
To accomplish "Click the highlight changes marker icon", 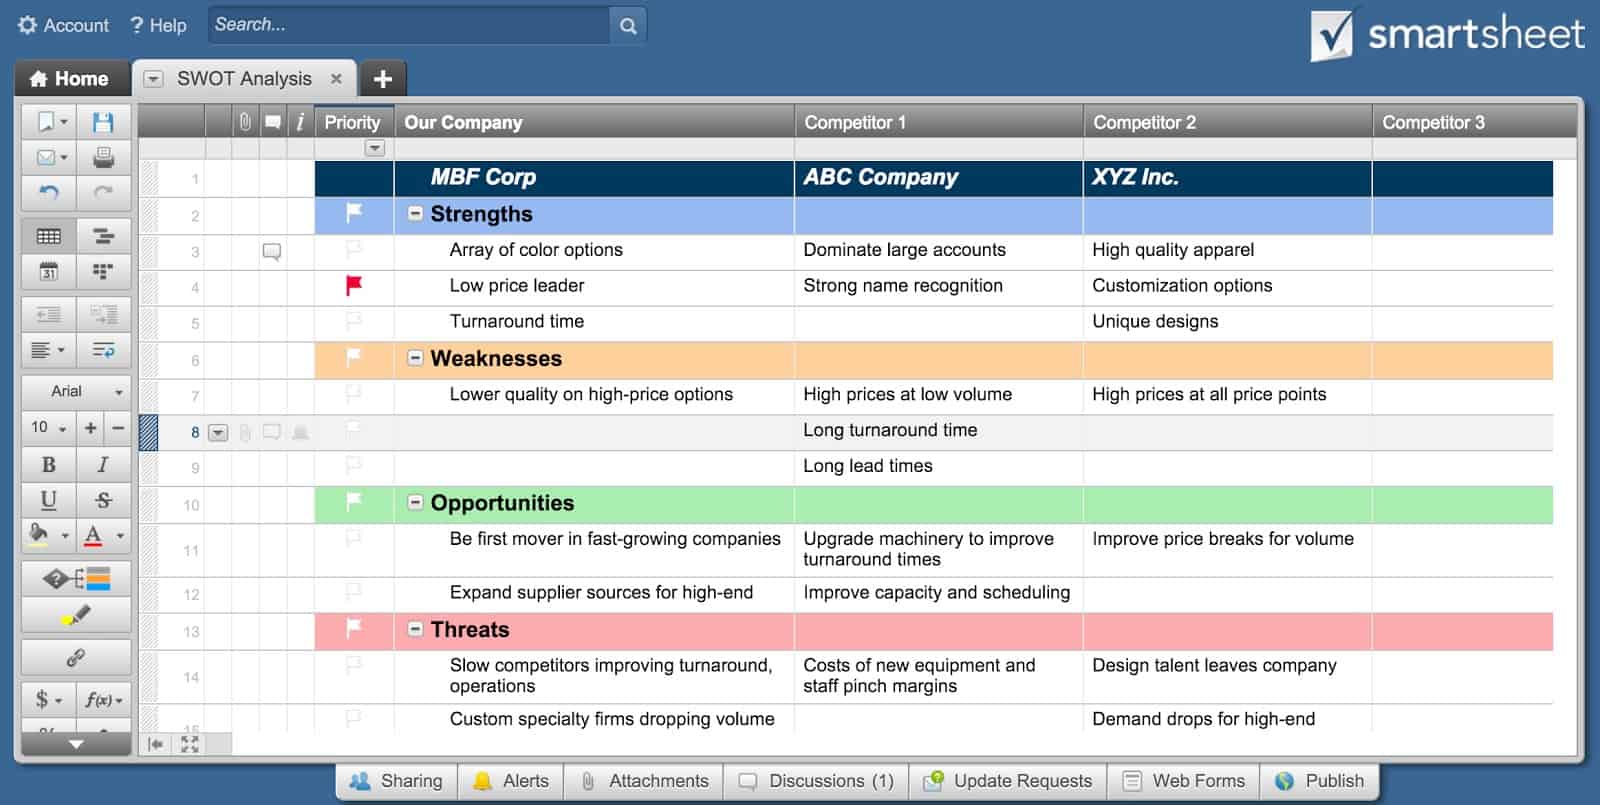I will coord(76,615).
